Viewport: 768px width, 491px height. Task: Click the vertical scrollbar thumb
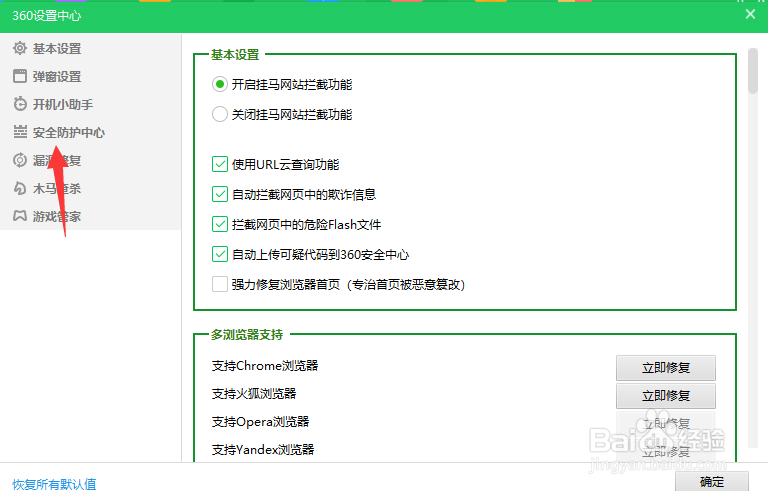[x=753, y=71]
